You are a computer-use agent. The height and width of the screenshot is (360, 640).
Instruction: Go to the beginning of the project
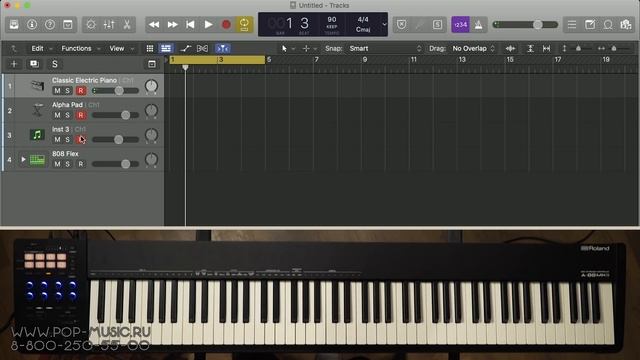(x=190, y=24)
